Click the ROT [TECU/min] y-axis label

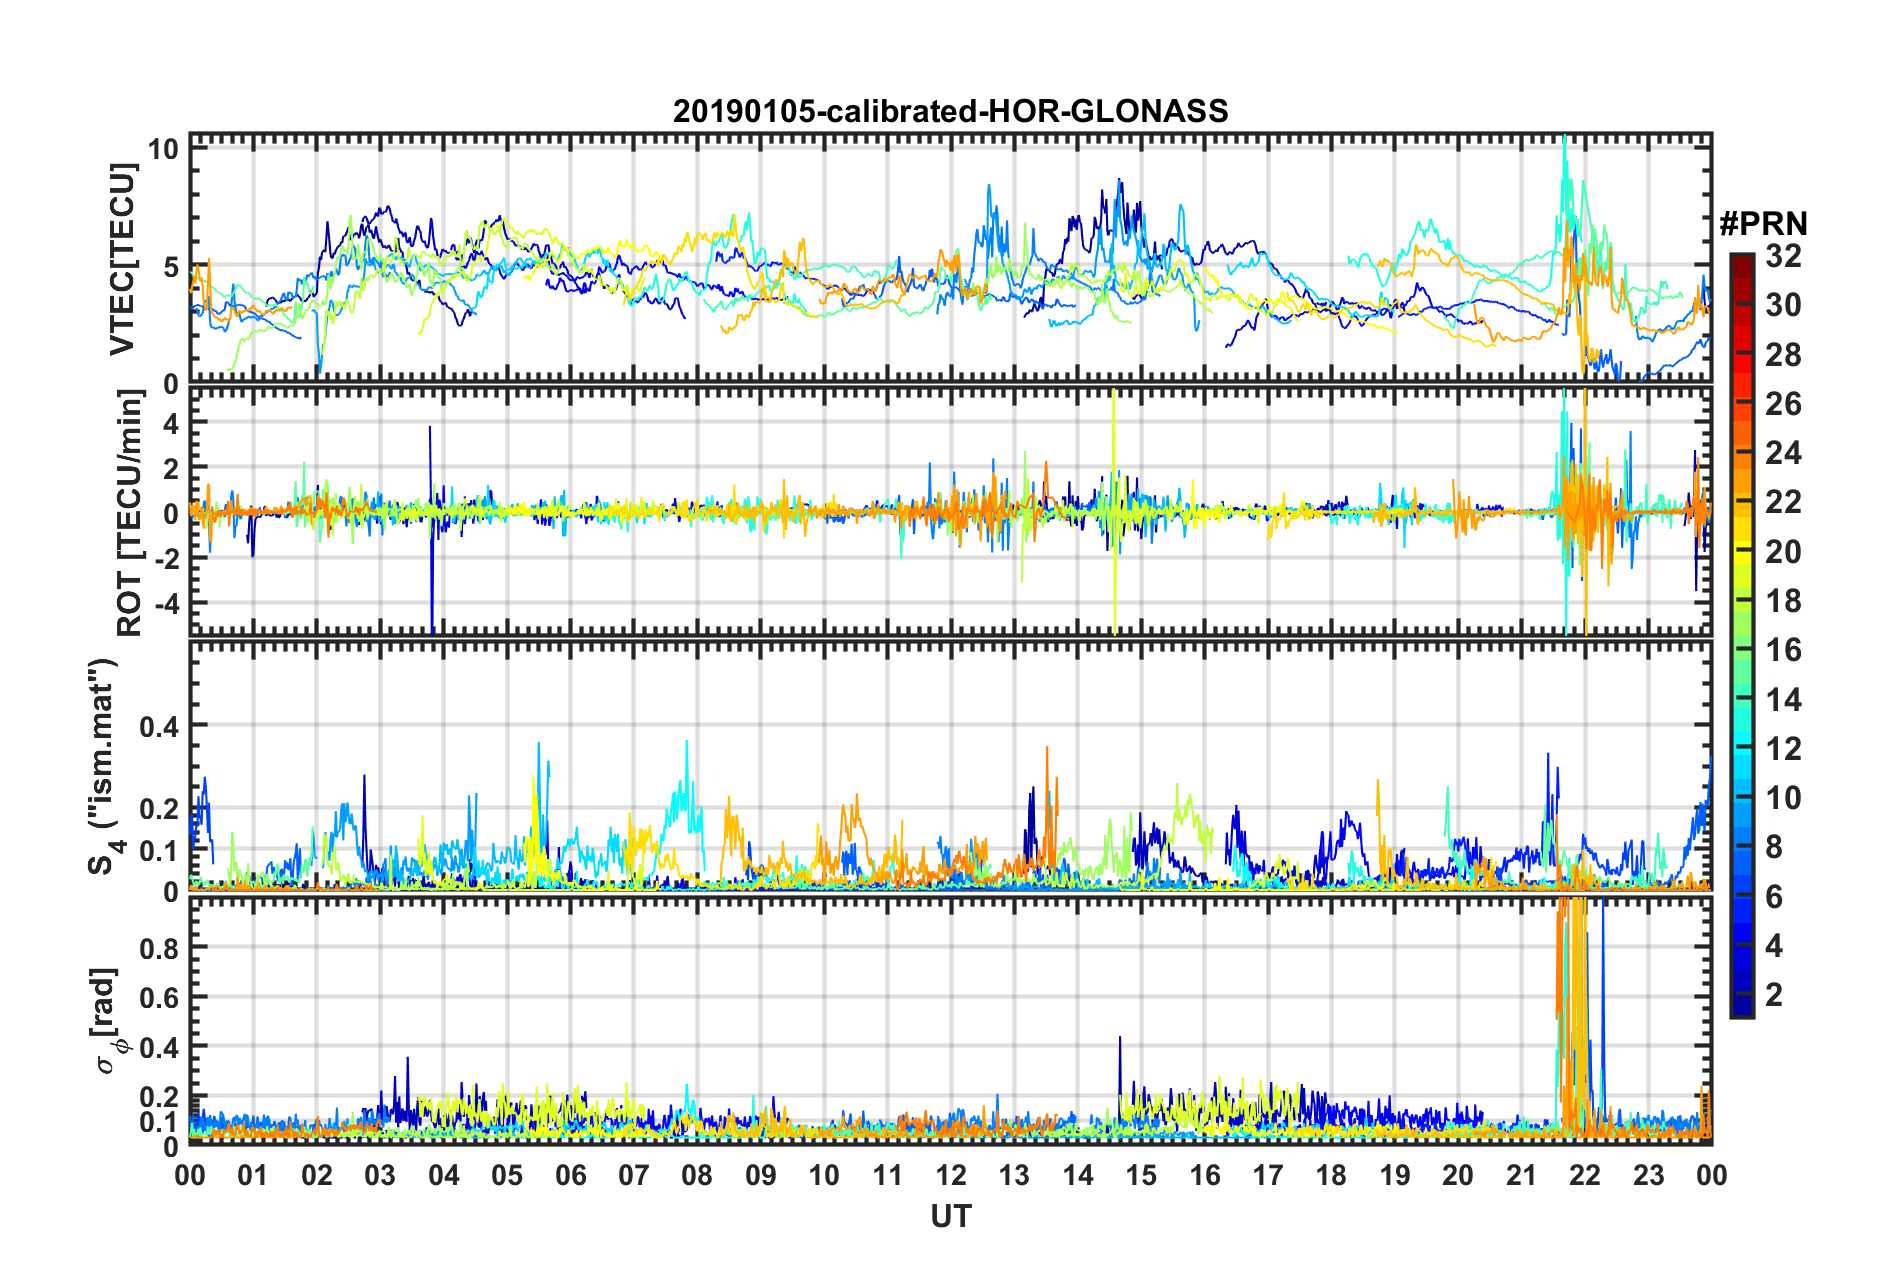click(x=129, y=513)
